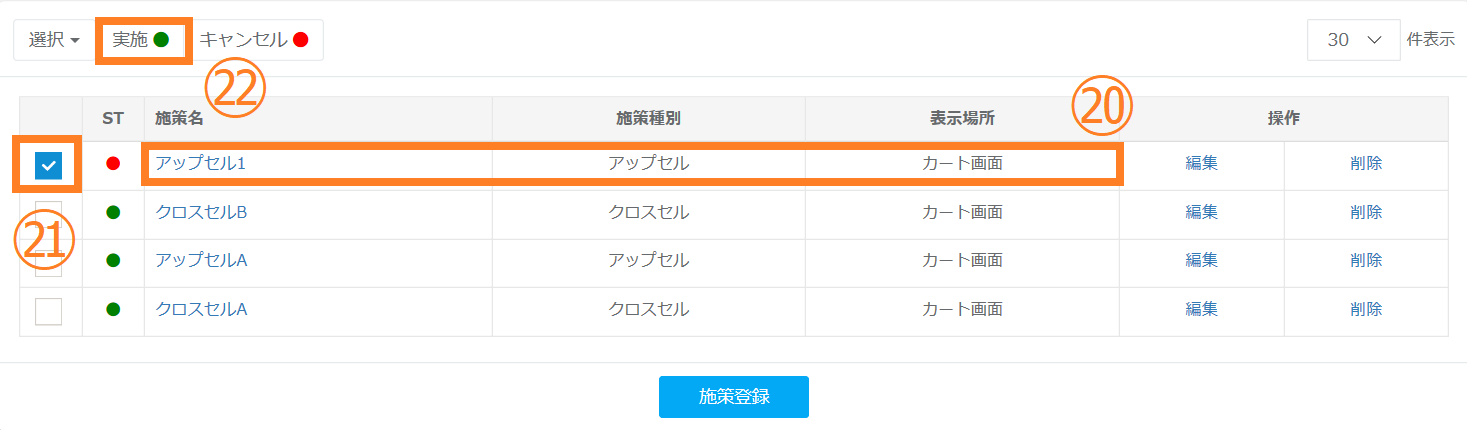Open the アップセル1 campaign link
1467x430 pixels.
click(x=200, y=163)
